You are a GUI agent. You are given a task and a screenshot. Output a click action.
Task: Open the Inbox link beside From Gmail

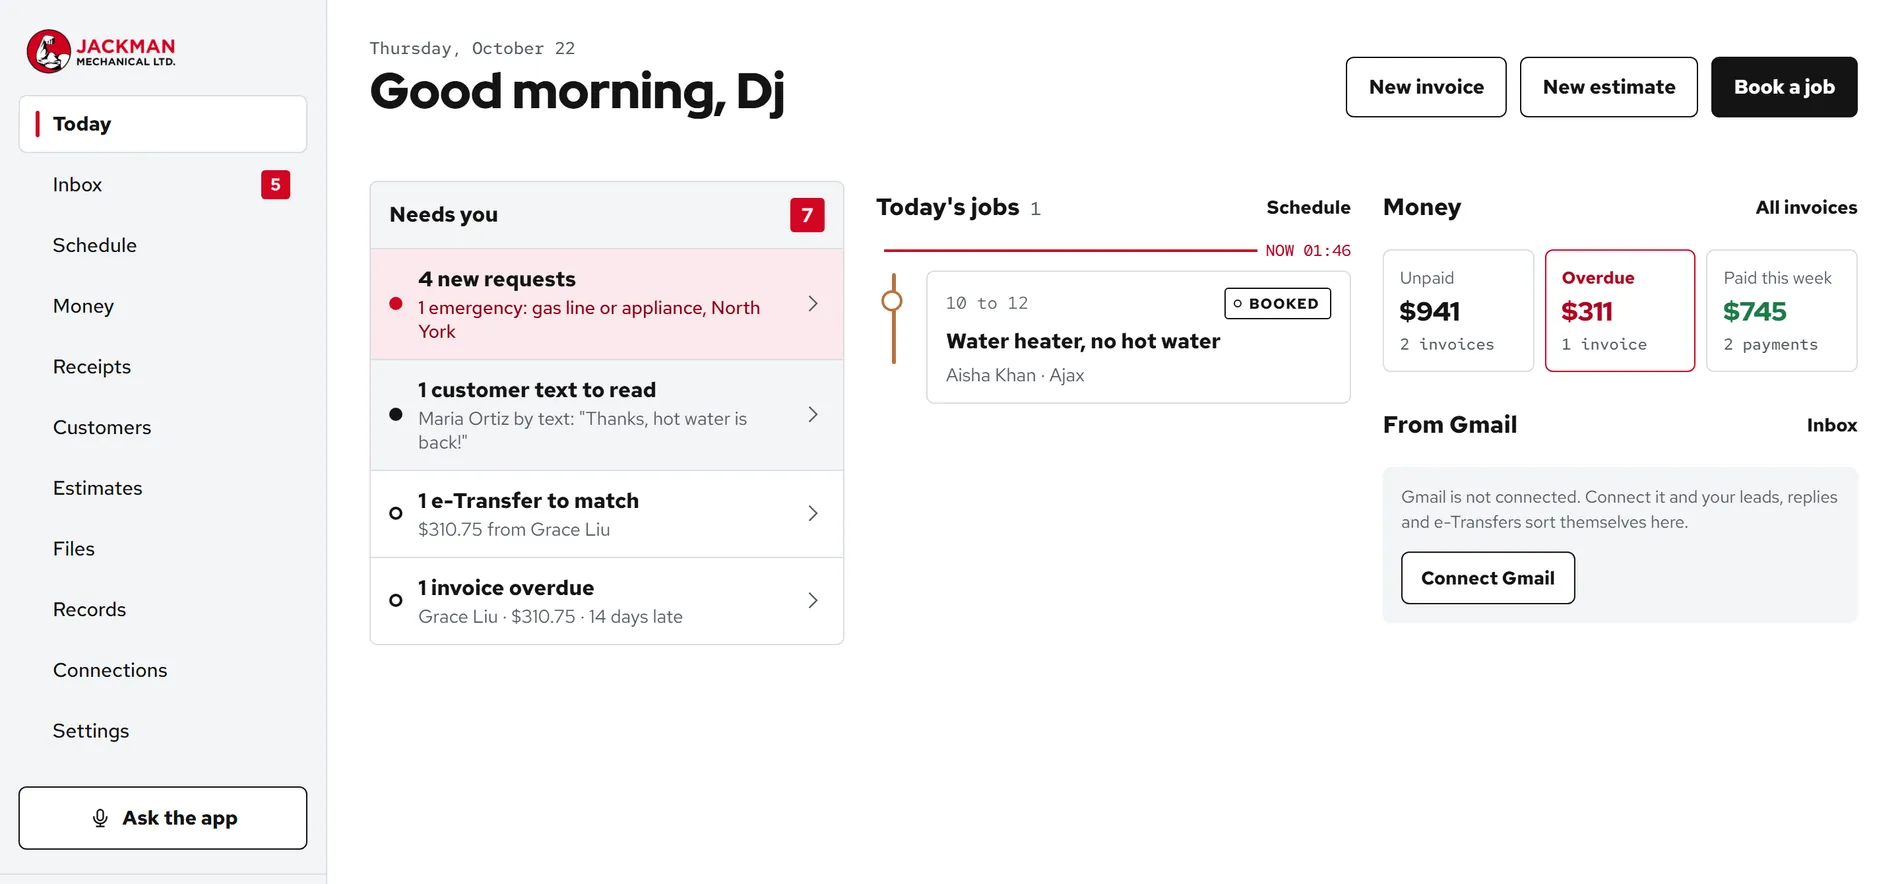click(1832, 425)
